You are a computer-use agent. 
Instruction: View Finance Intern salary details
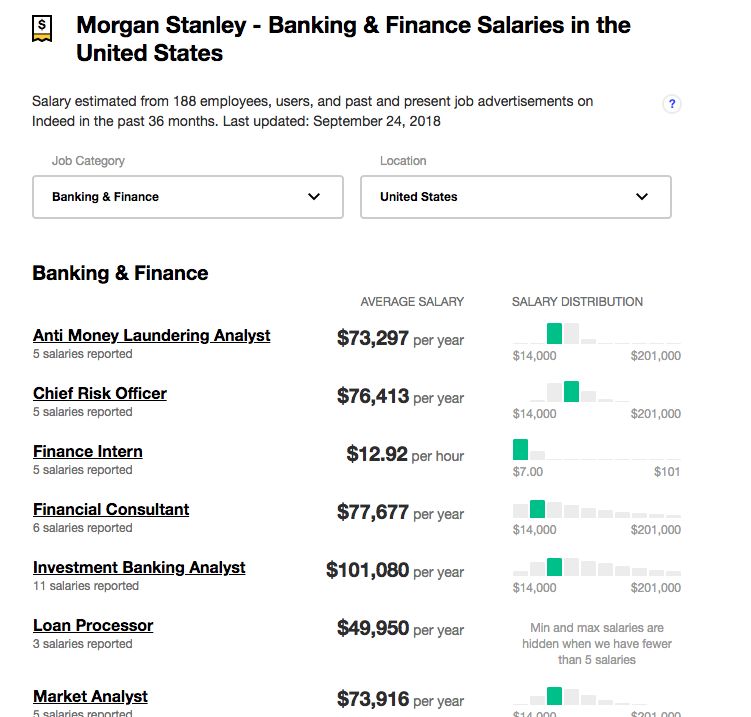88,451
